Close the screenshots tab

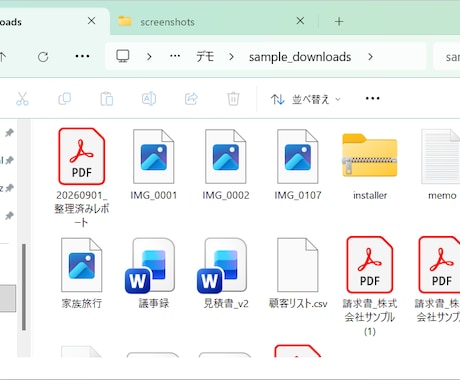(x=300, y=21)
